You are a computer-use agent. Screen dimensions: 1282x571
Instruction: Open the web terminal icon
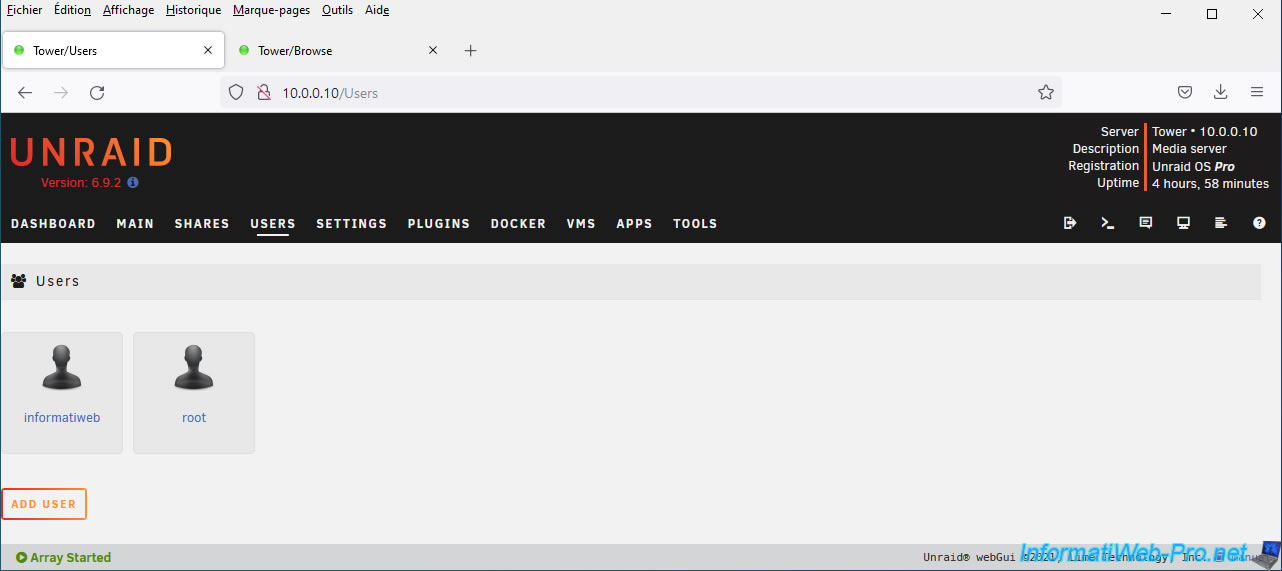pyautogui.click(x=1108, y=223)
